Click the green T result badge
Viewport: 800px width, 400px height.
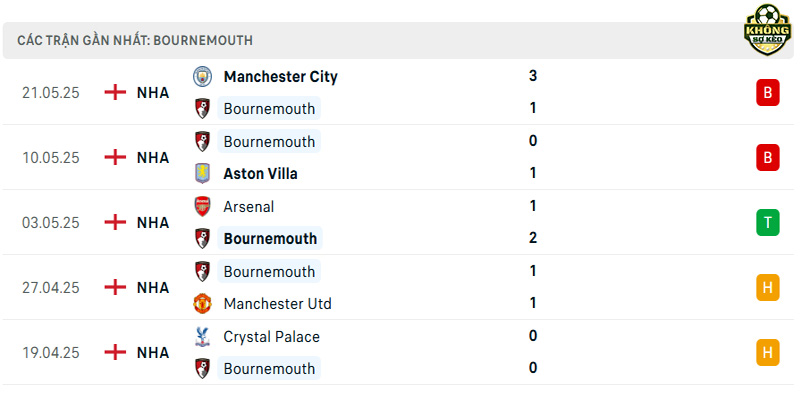767,222
